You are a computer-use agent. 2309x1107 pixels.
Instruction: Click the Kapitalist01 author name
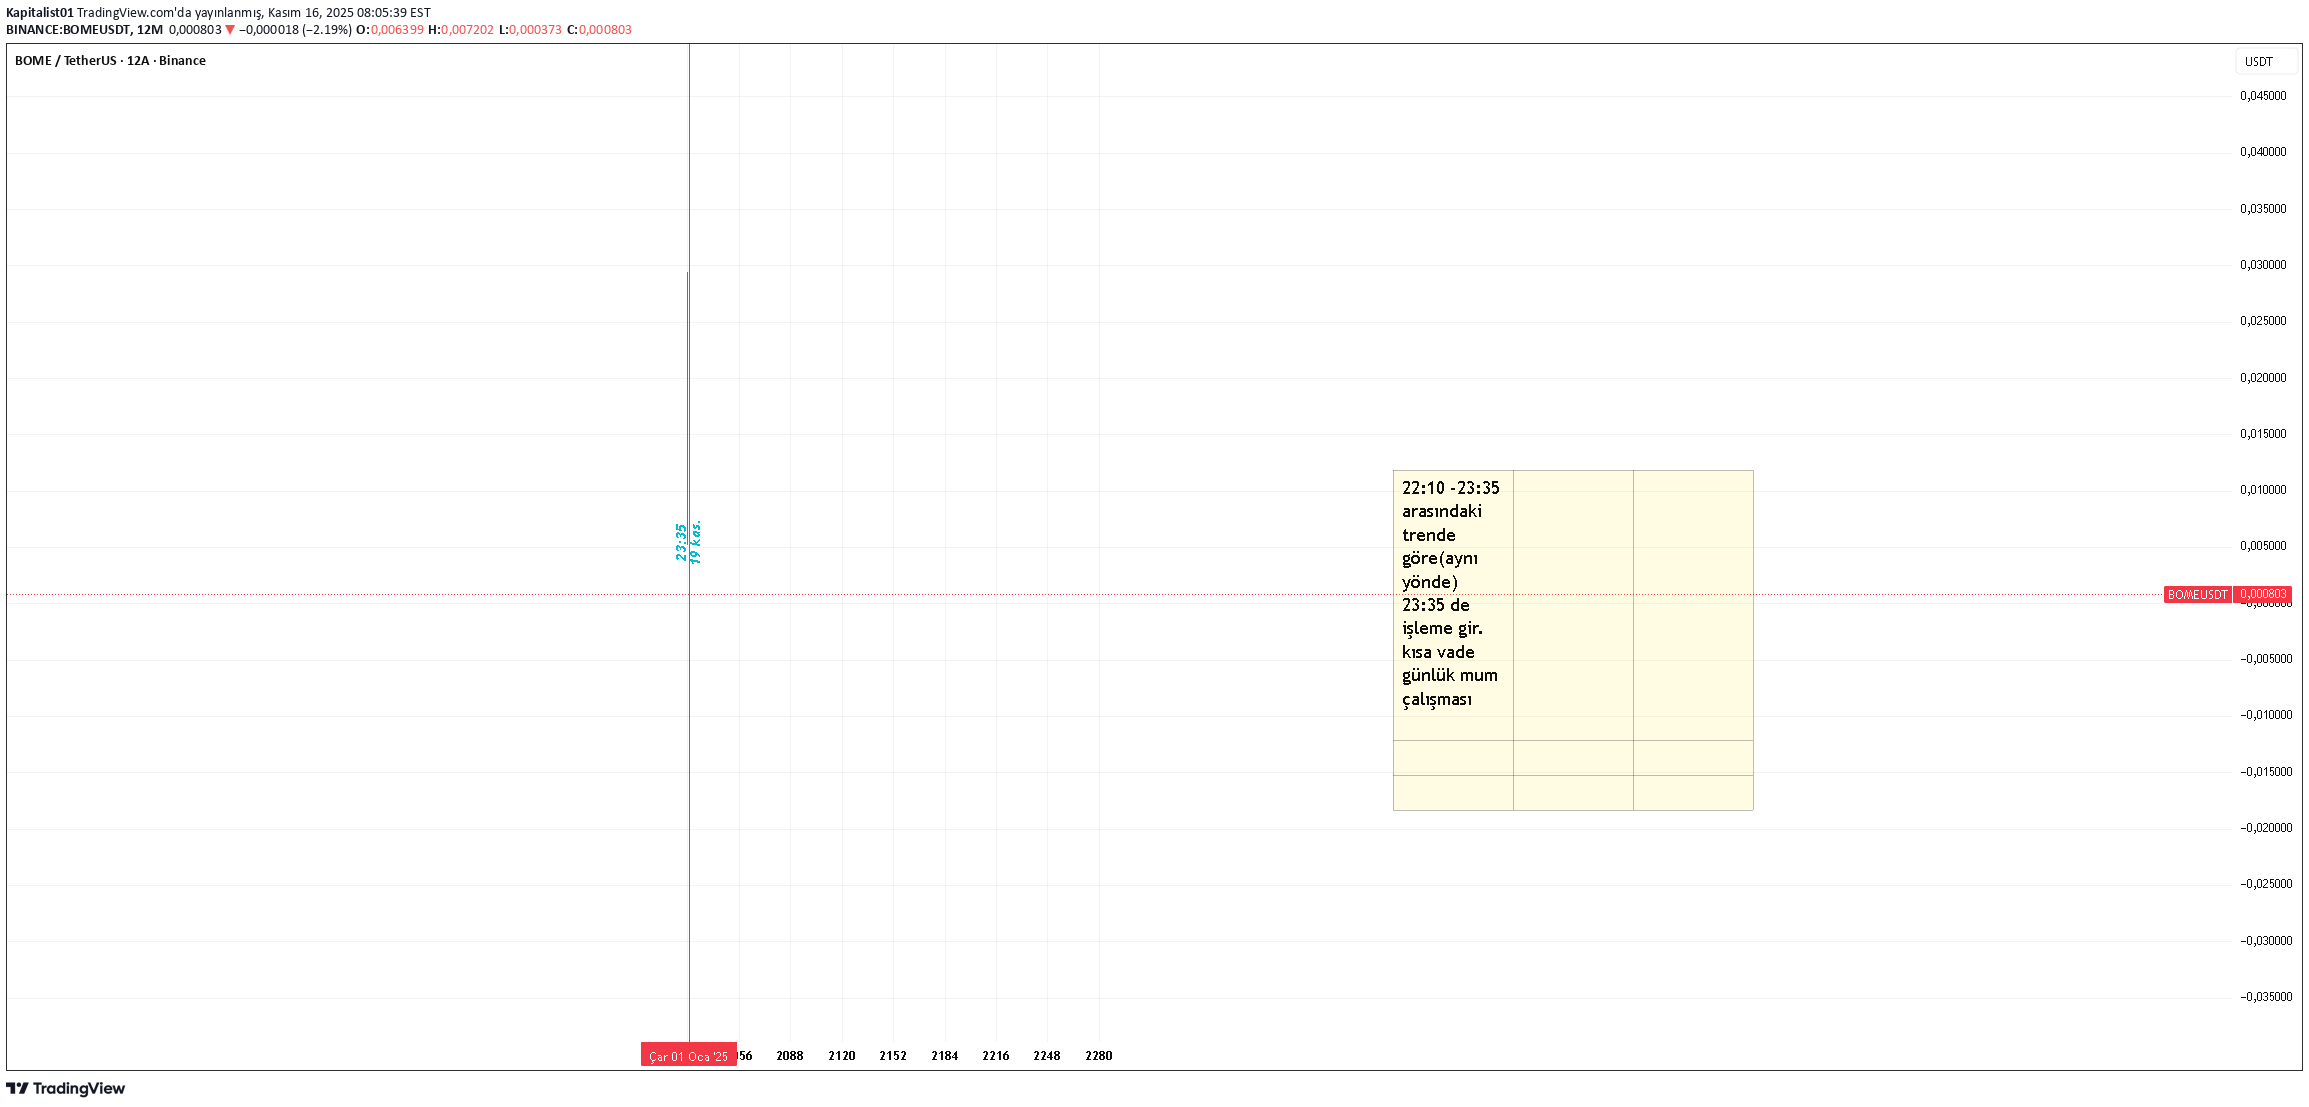[40, 13]
